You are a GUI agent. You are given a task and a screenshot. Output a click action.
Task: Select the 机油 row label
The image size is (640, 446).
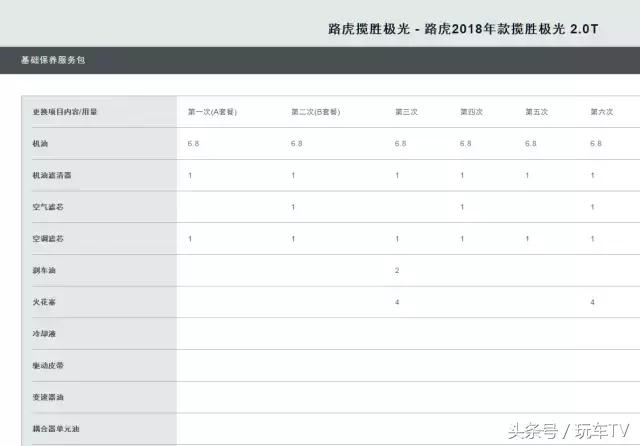(x=40, y=144)
